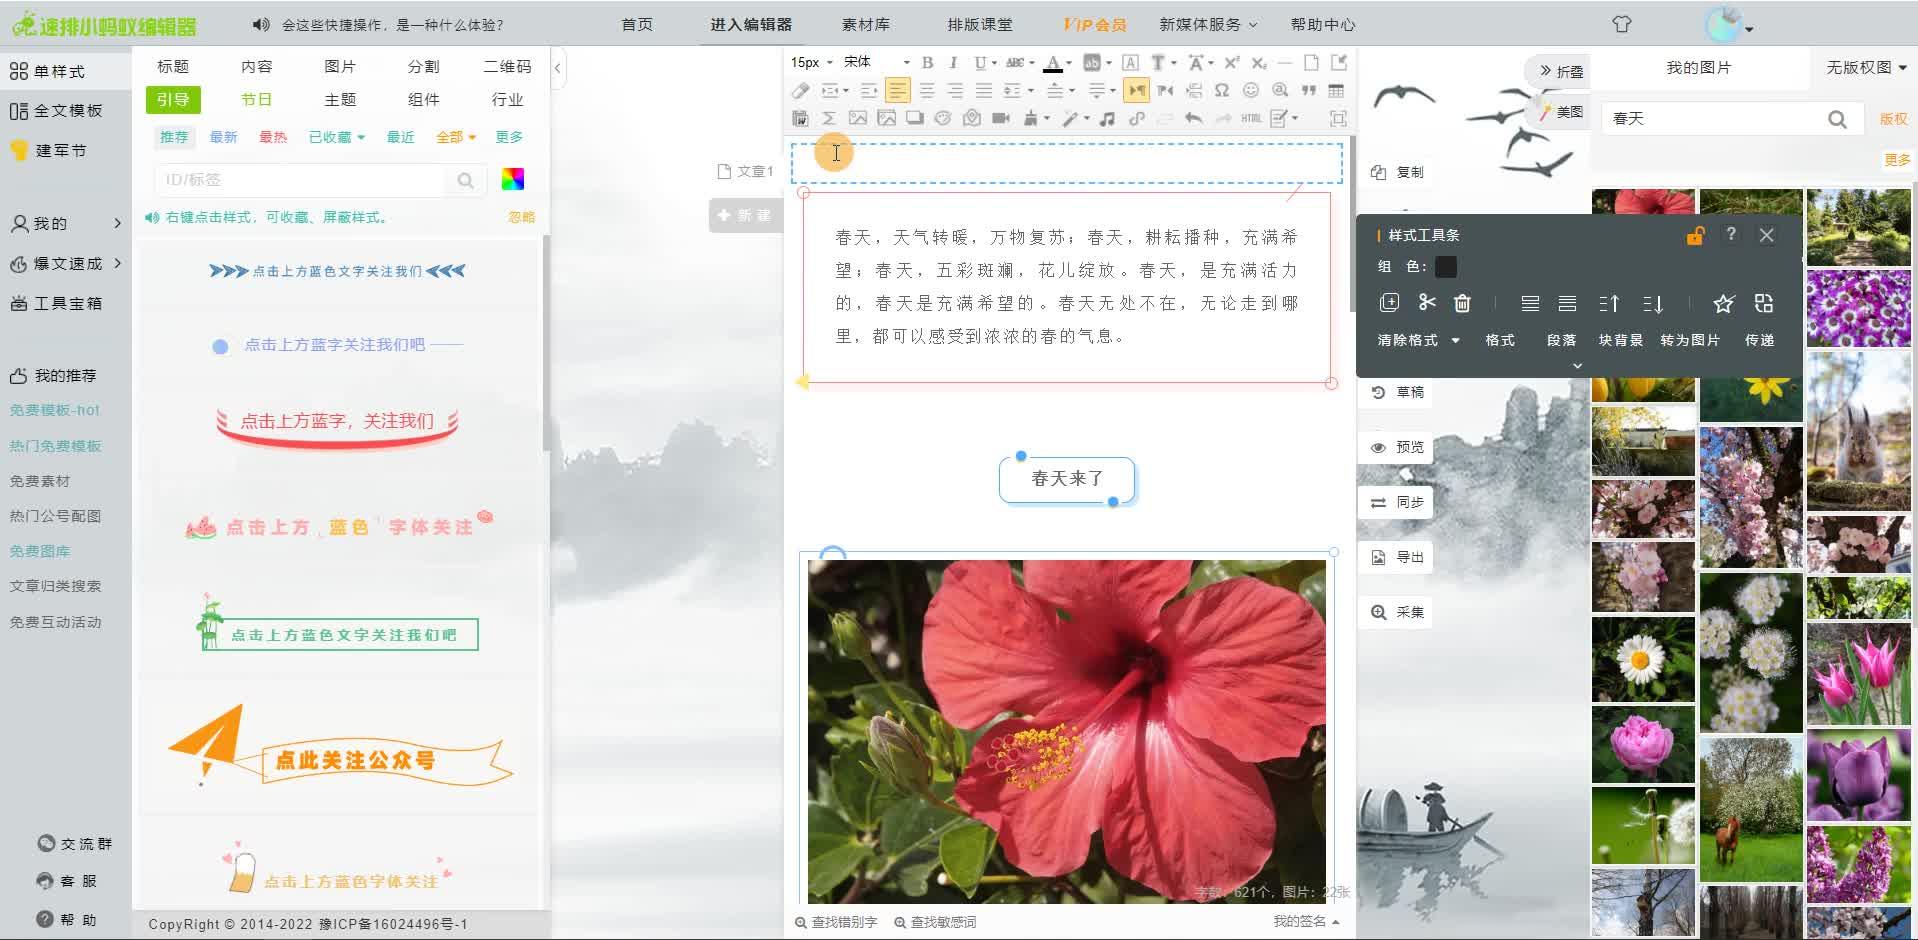Click the Bold formatting icon
1918x940 pixels.
tap(927, 63)
